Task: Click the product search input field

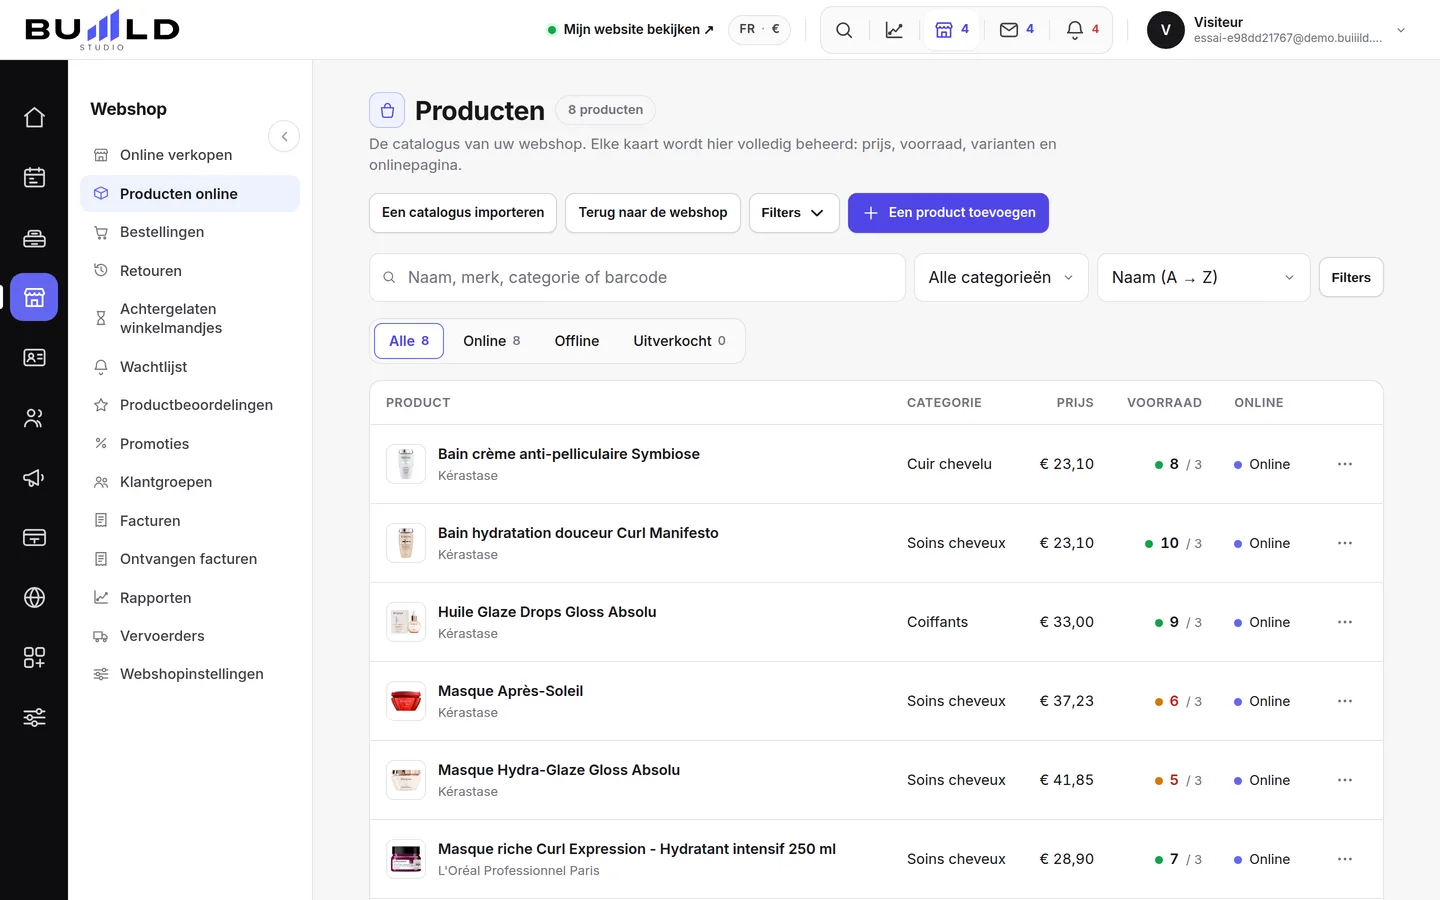Action: point(637,277)
